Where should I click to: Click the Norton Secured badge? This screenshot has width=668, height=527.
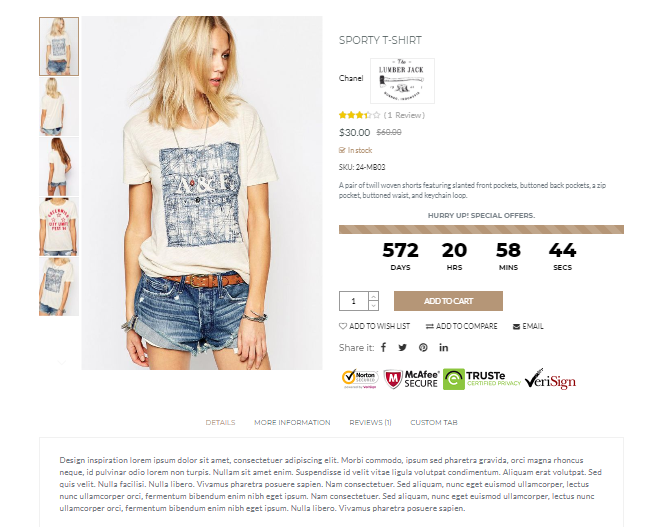pos(360,379)
